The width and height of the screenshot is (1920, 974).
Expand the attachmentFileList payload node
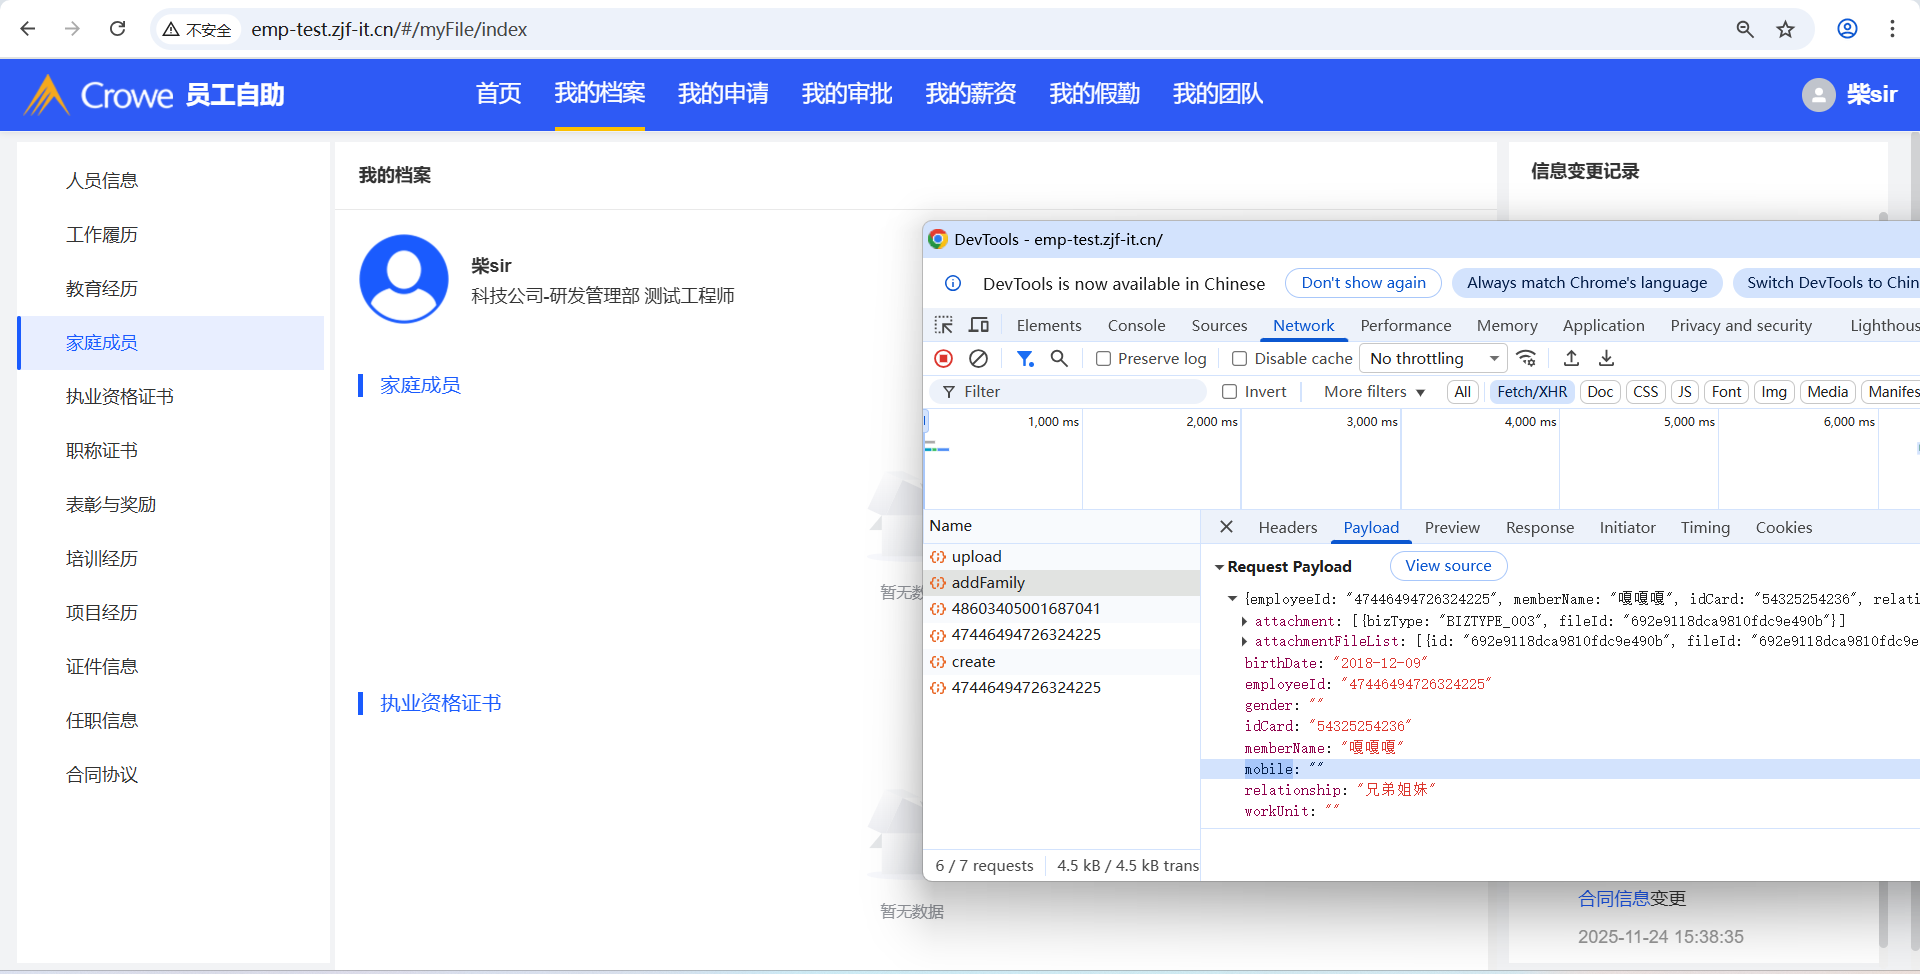[x=1244, y=642]
